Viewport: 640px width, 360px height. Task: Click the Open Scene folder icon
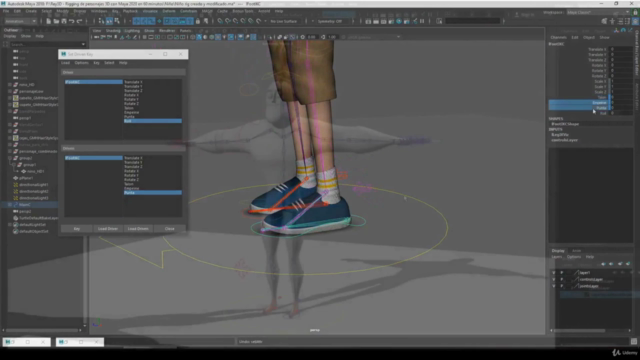click(56, 21)
